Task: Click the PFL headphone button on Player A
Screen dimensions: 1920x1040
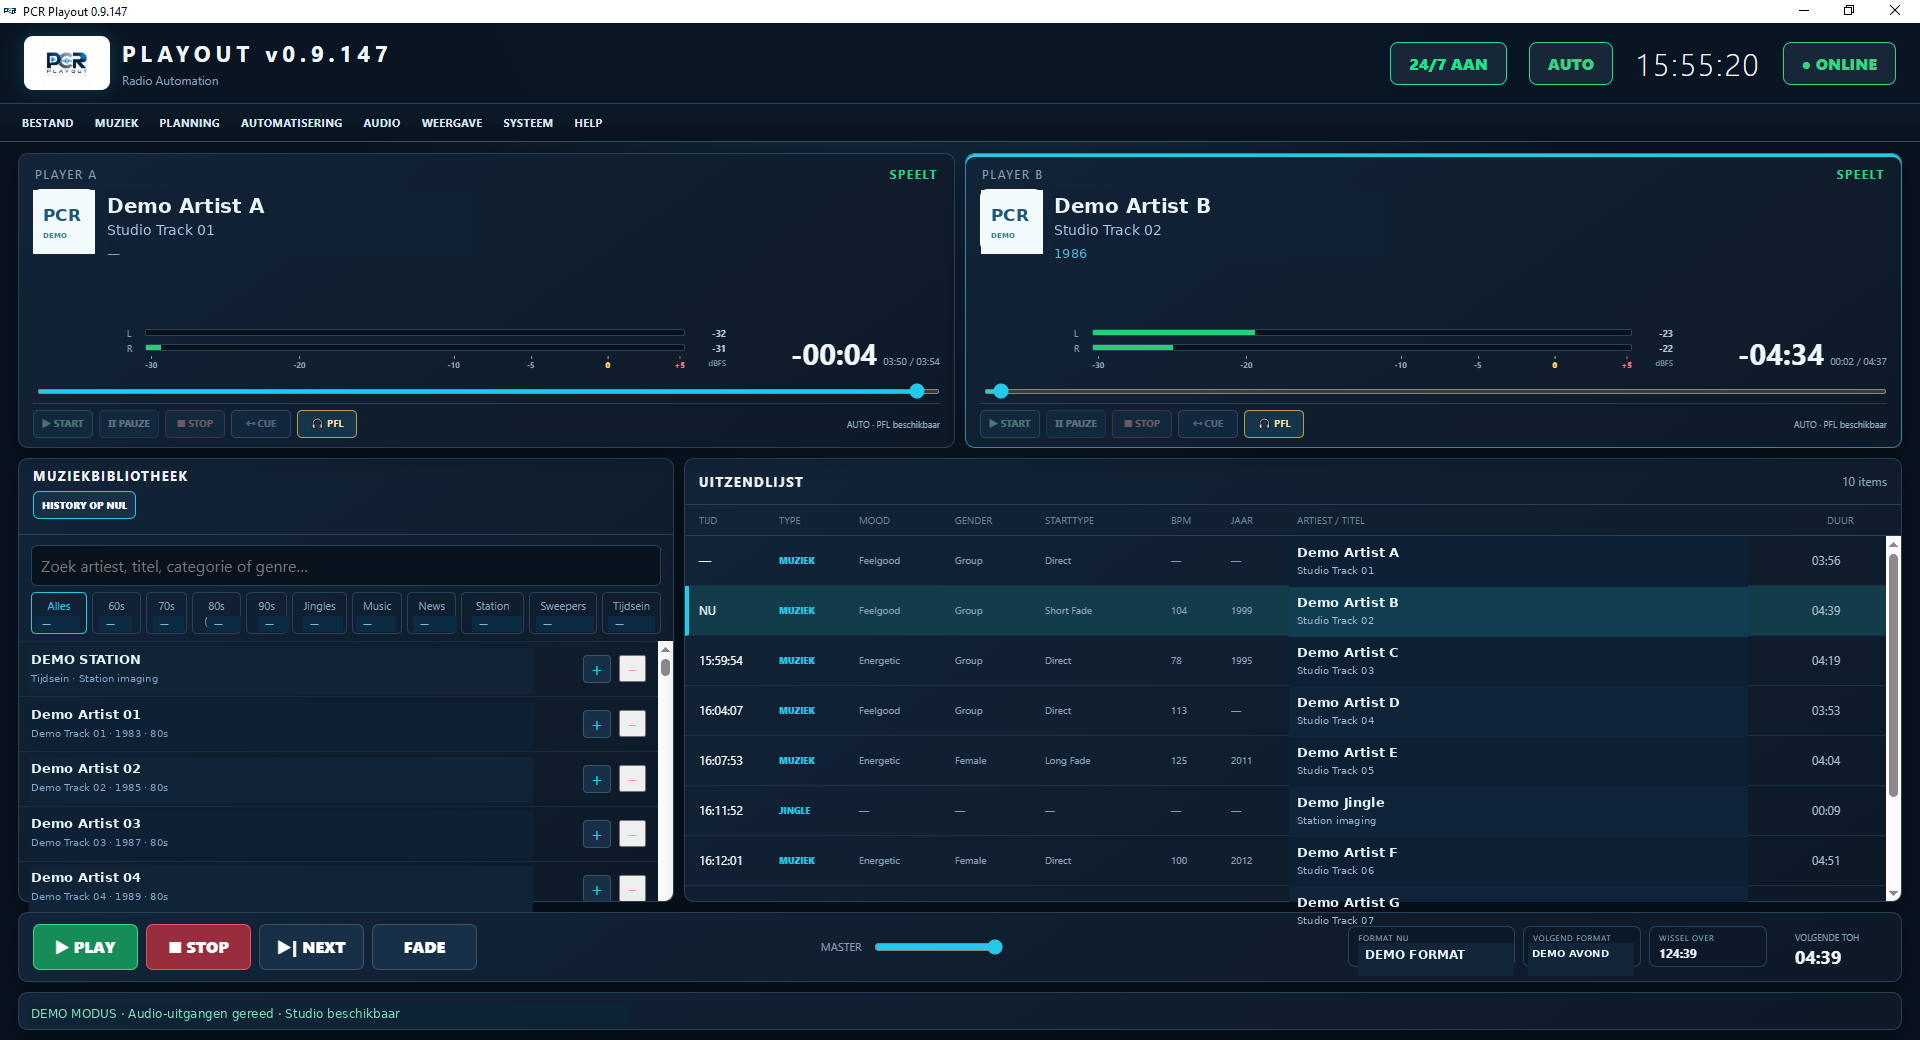Action: coord(327,424)
